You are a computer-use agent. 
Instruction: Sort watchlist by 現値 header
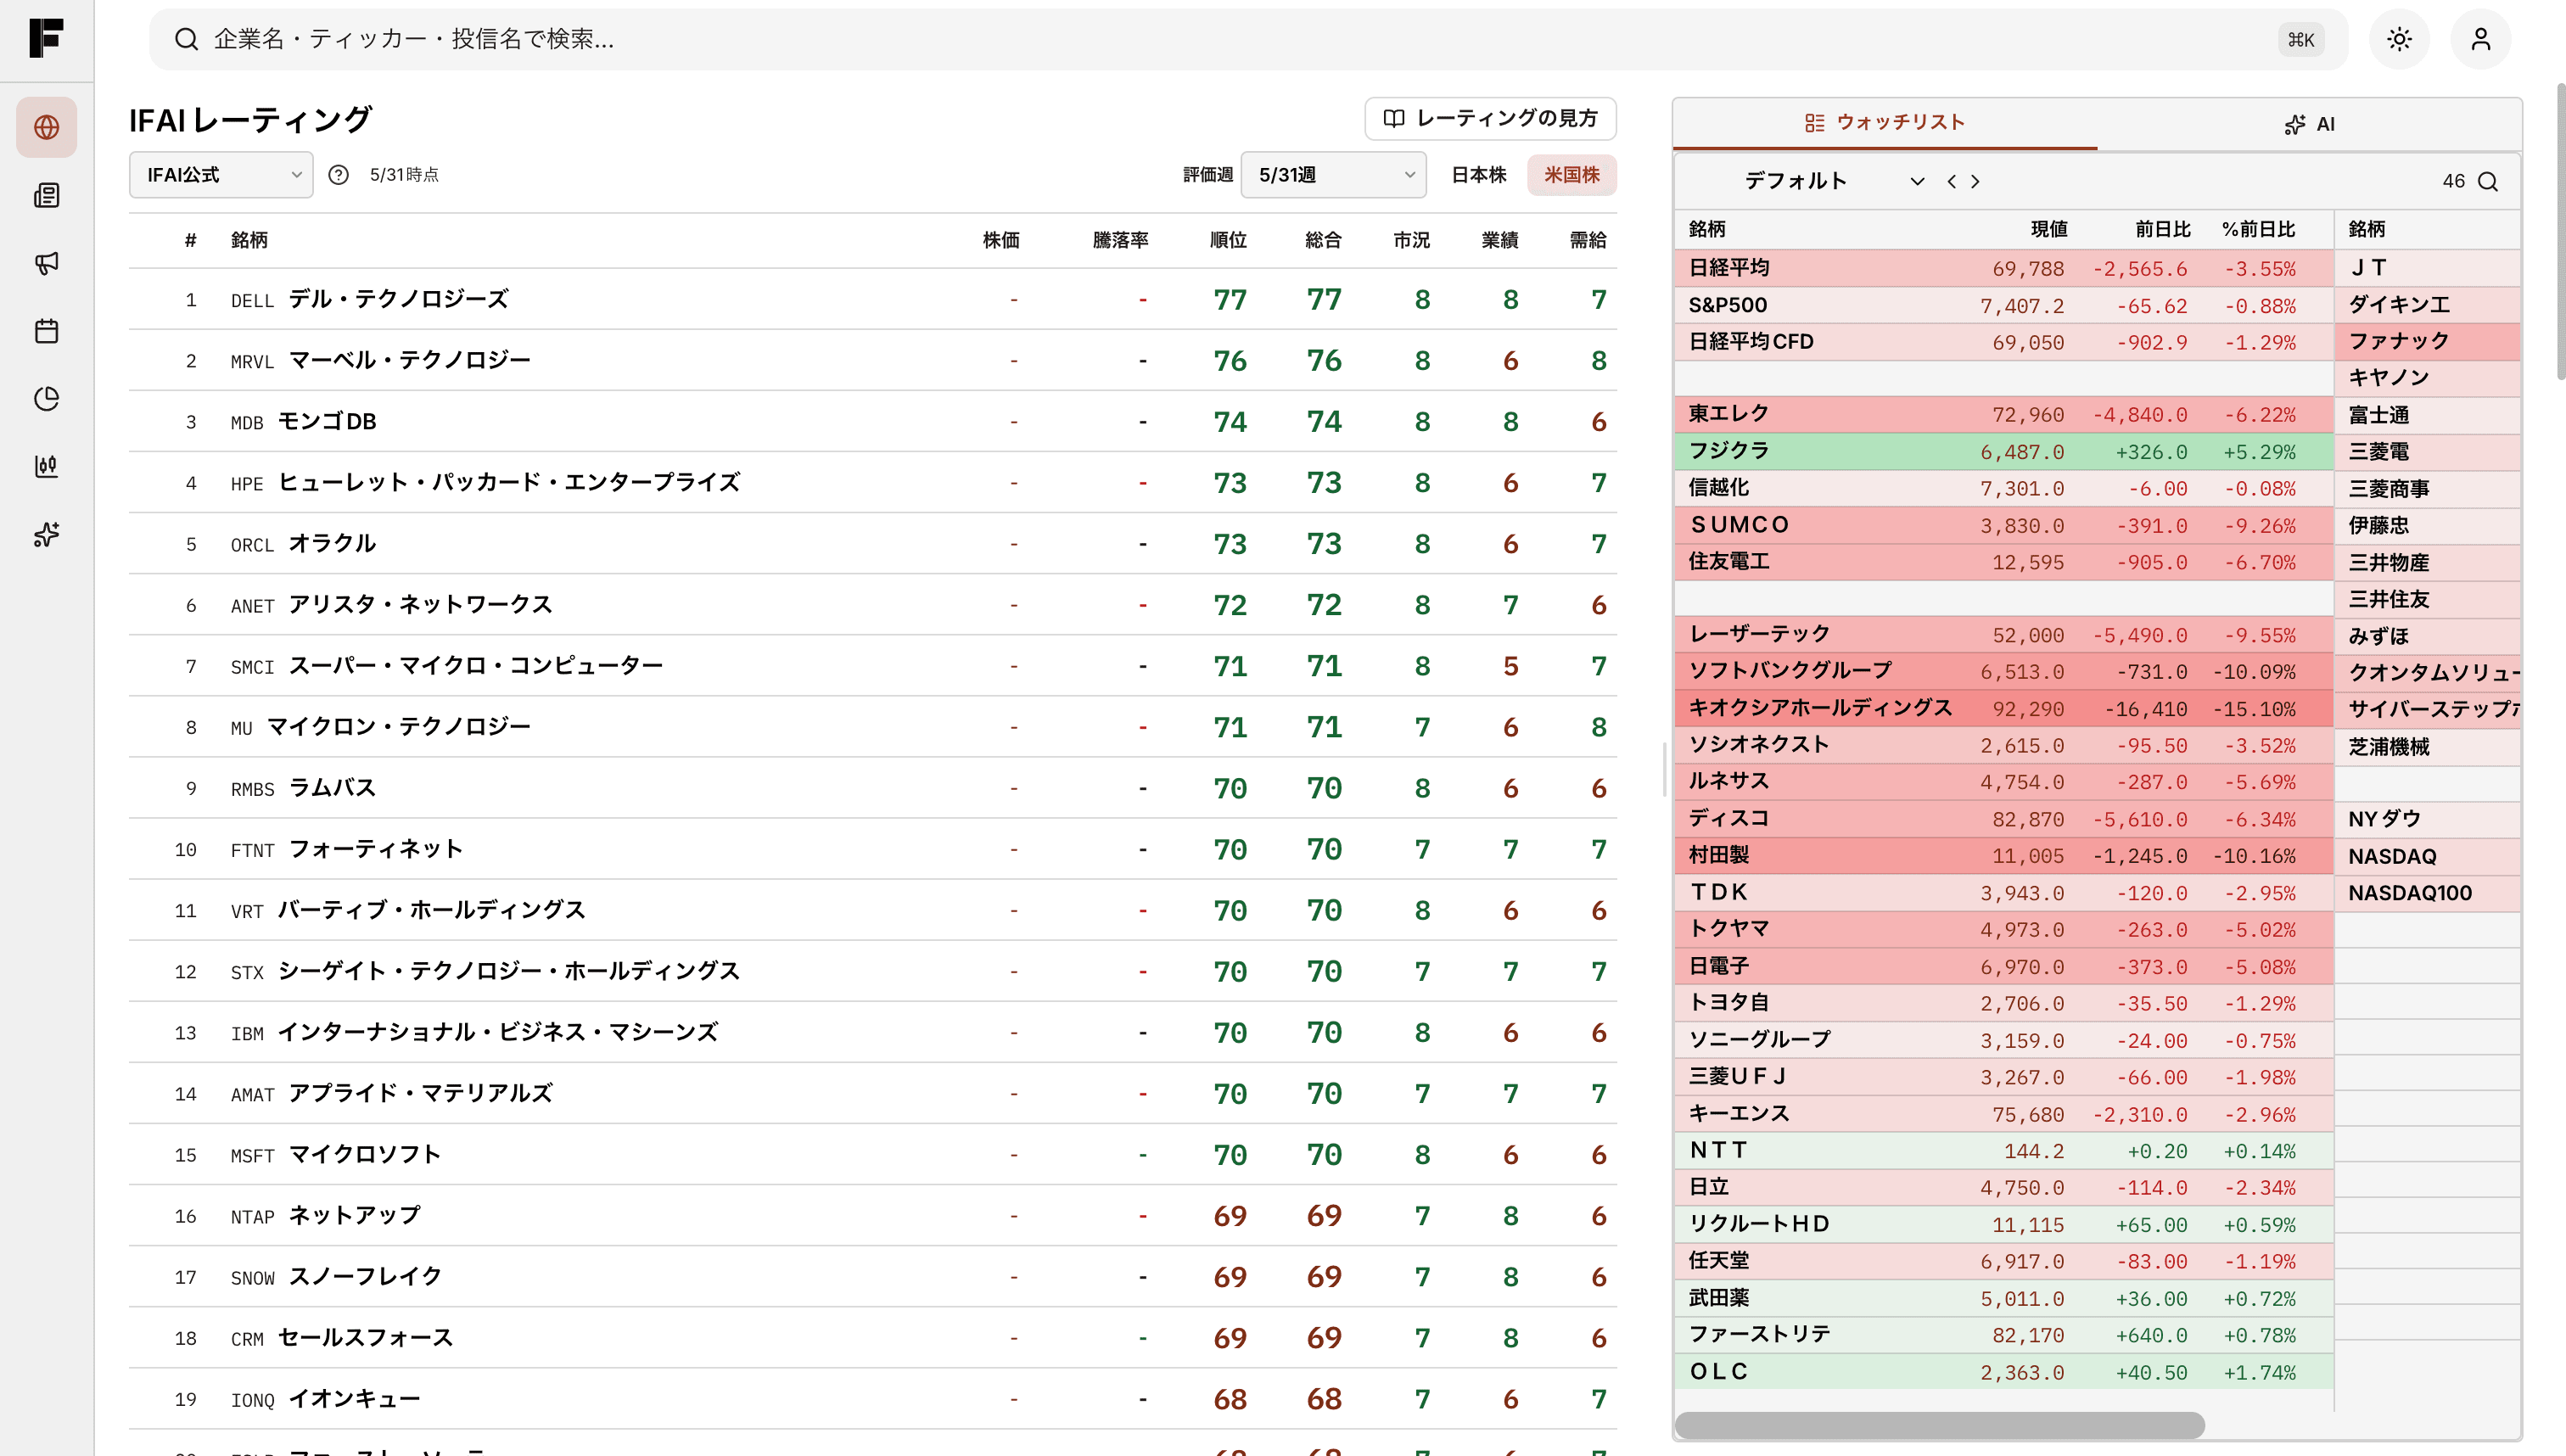point(2048,229)
